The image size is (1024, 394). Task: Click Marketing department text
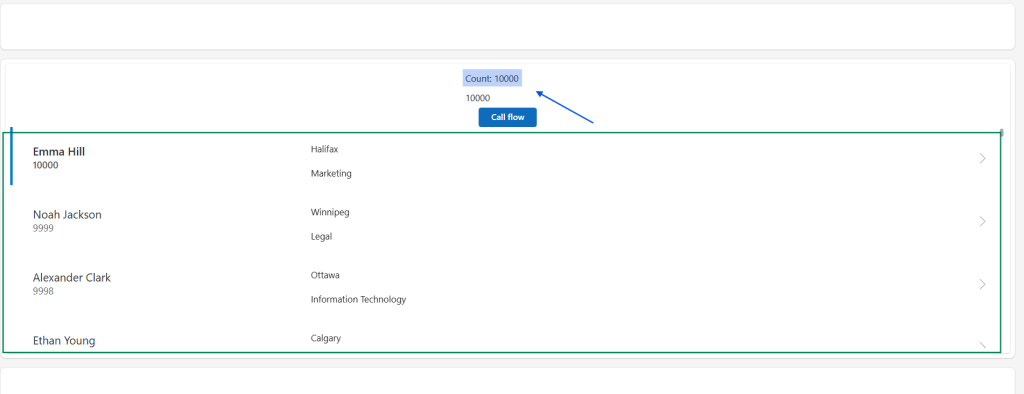pyautogui.click(x=331, y=174)
